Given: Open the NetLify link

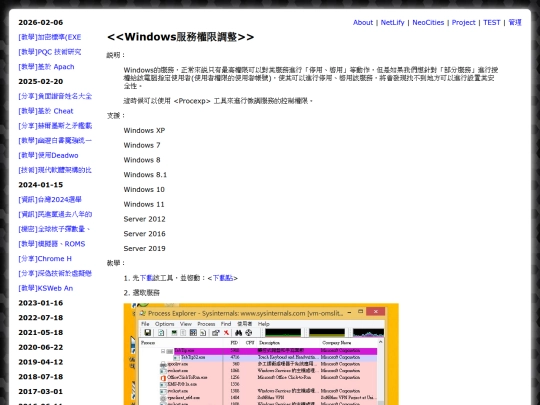Looking at the screenshot, I should (x=392, y=22).
